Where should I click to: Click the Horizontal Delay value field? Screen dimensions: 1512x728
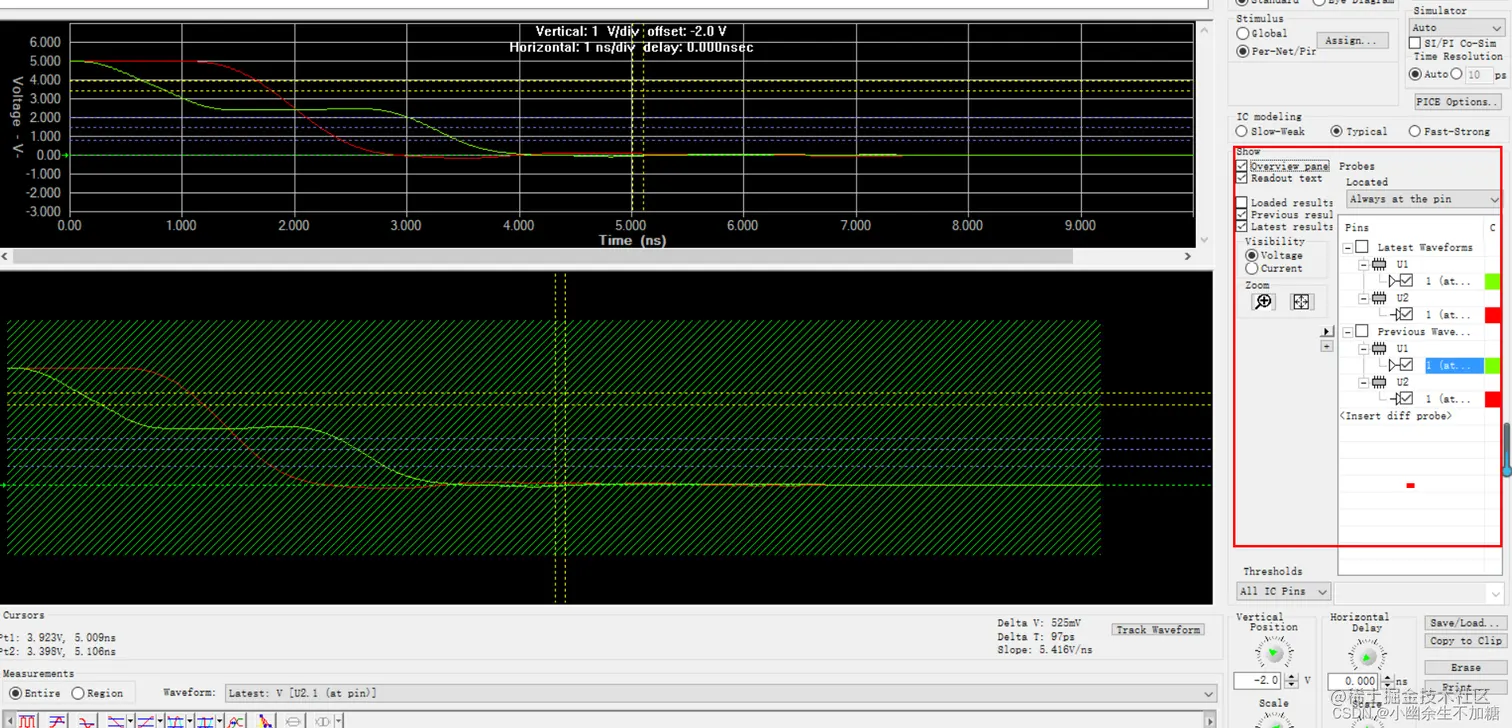pyautogui.click(x=1352, y=681)
